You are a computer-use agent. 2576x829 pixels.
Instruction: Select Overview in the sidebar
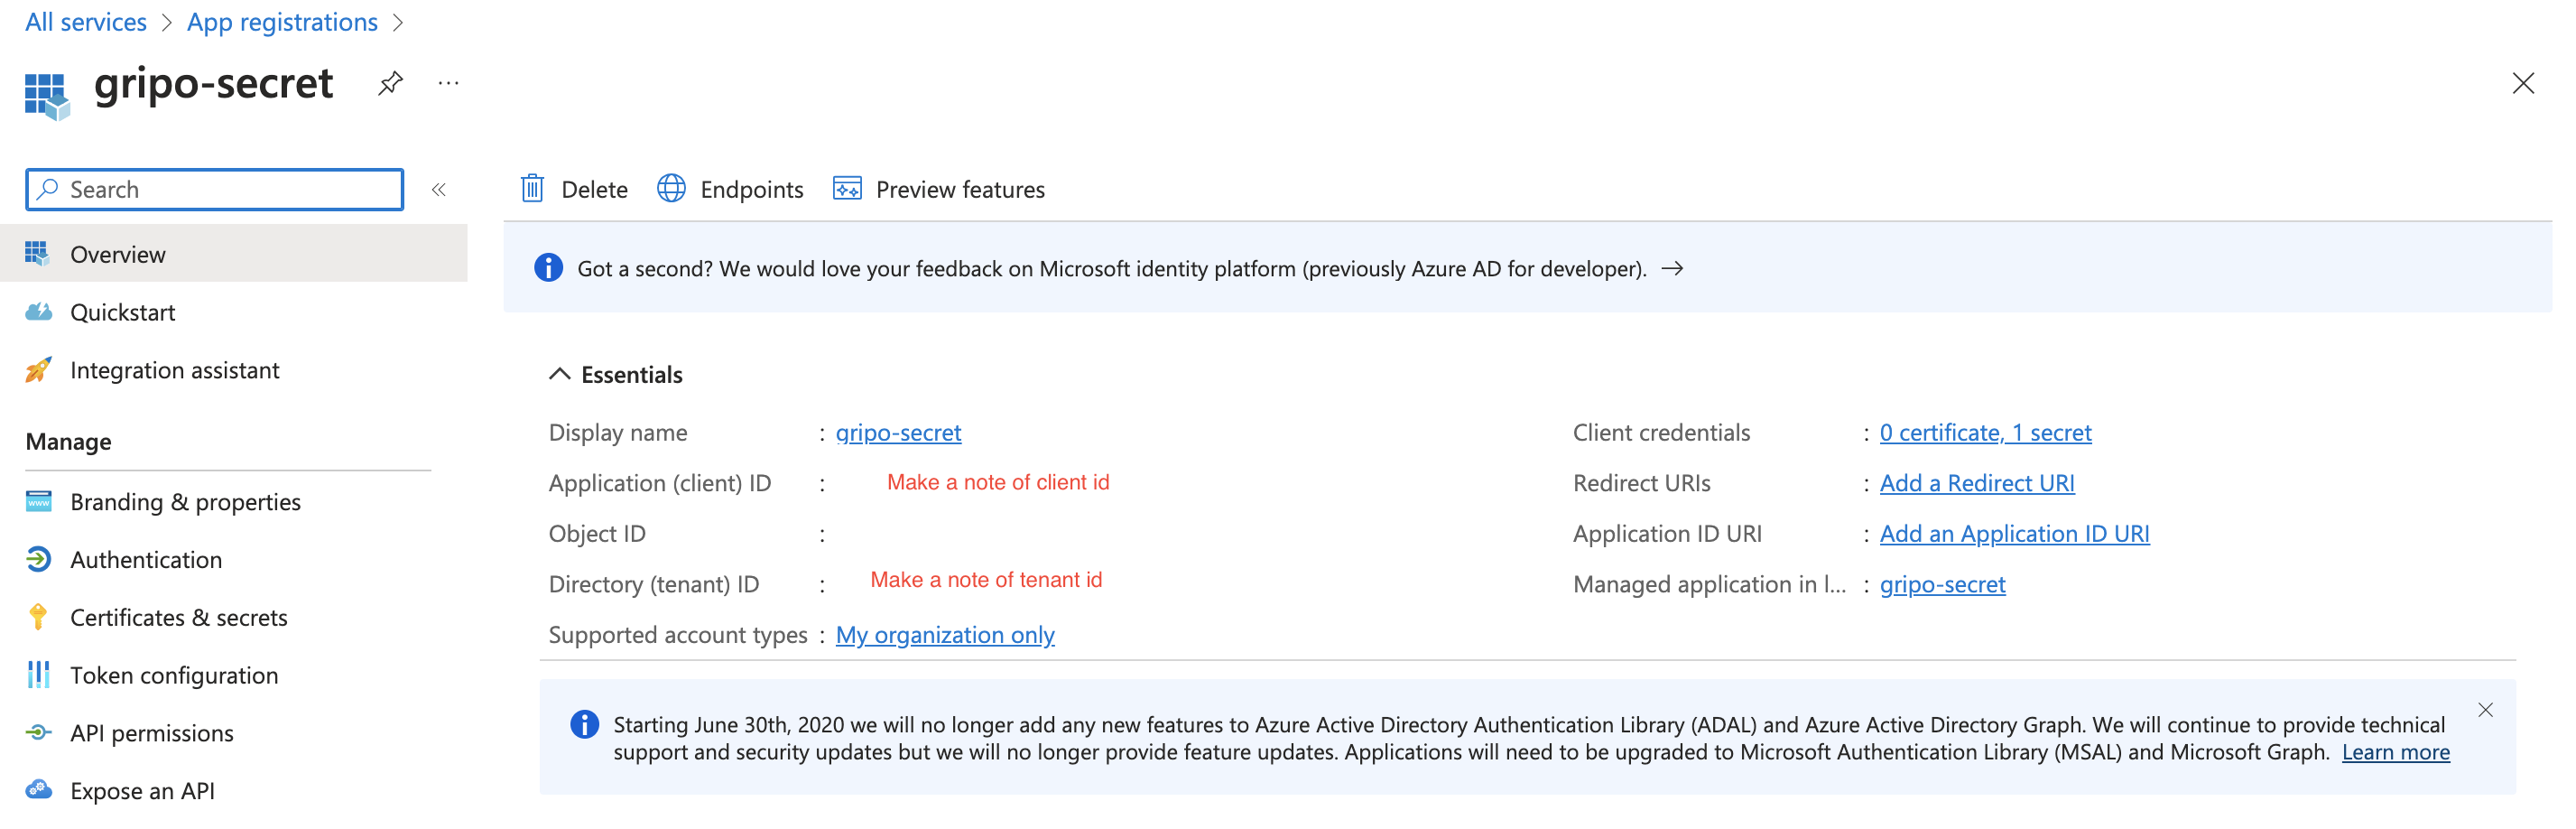coord(118,254)
